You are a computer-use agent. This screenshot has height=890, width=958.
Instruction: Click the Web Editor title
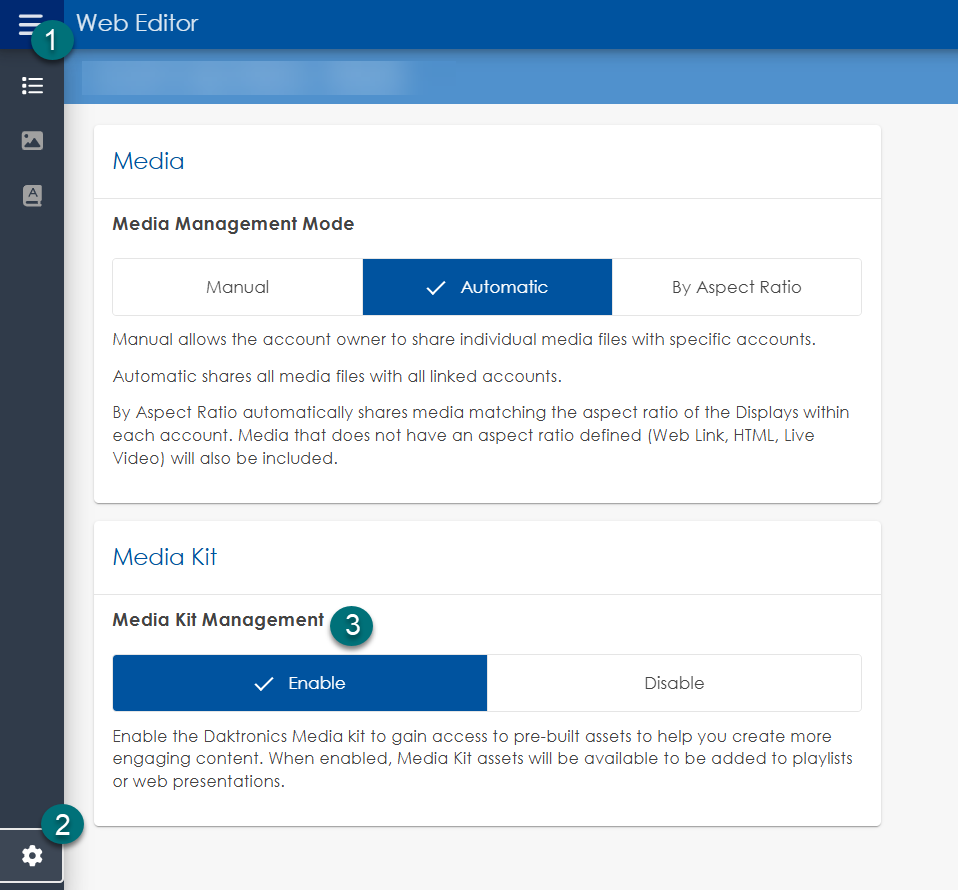coord(137,23)
